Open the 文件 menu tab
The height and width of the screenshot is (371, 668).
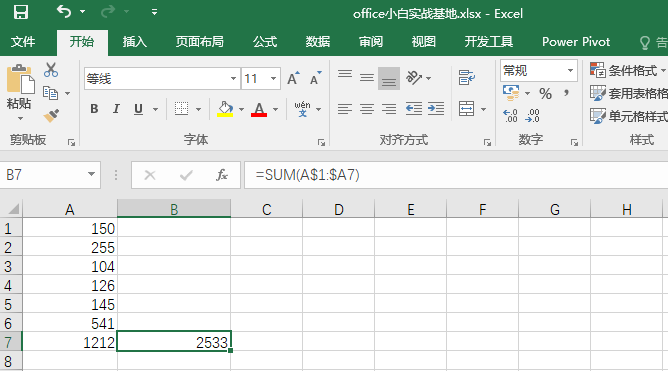[23, 41]
